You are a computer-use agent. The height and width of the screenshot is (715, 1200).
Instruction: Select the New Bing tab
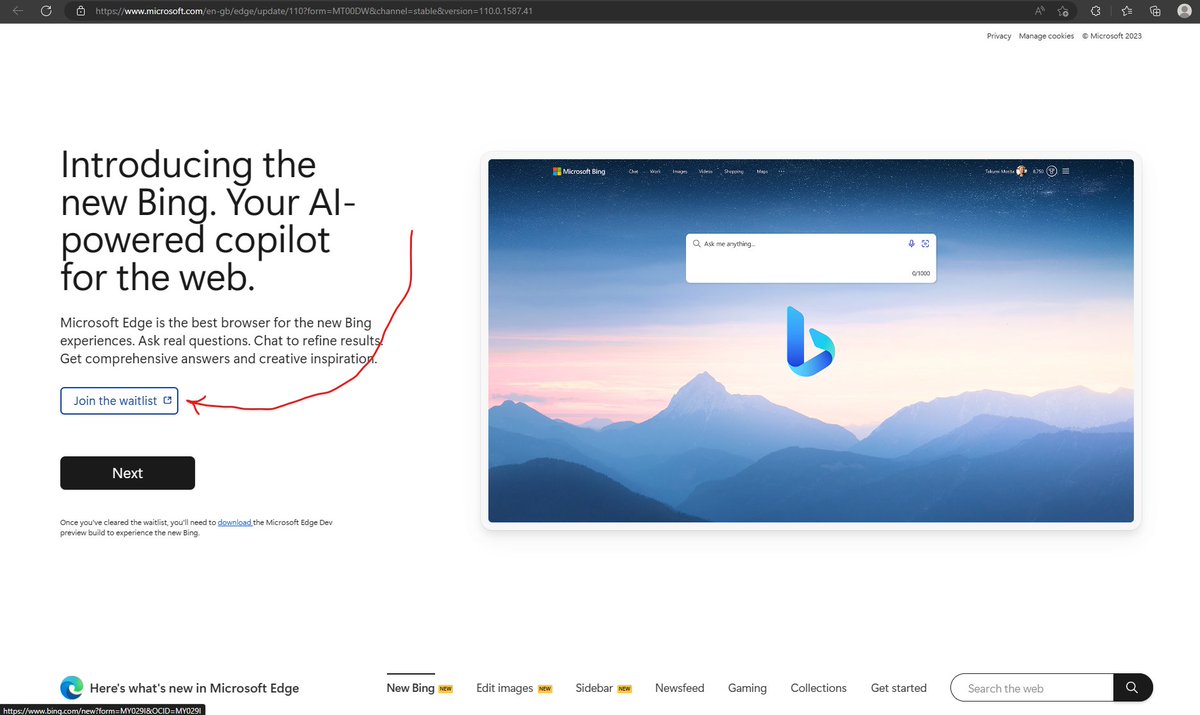[x=420, y=688]
